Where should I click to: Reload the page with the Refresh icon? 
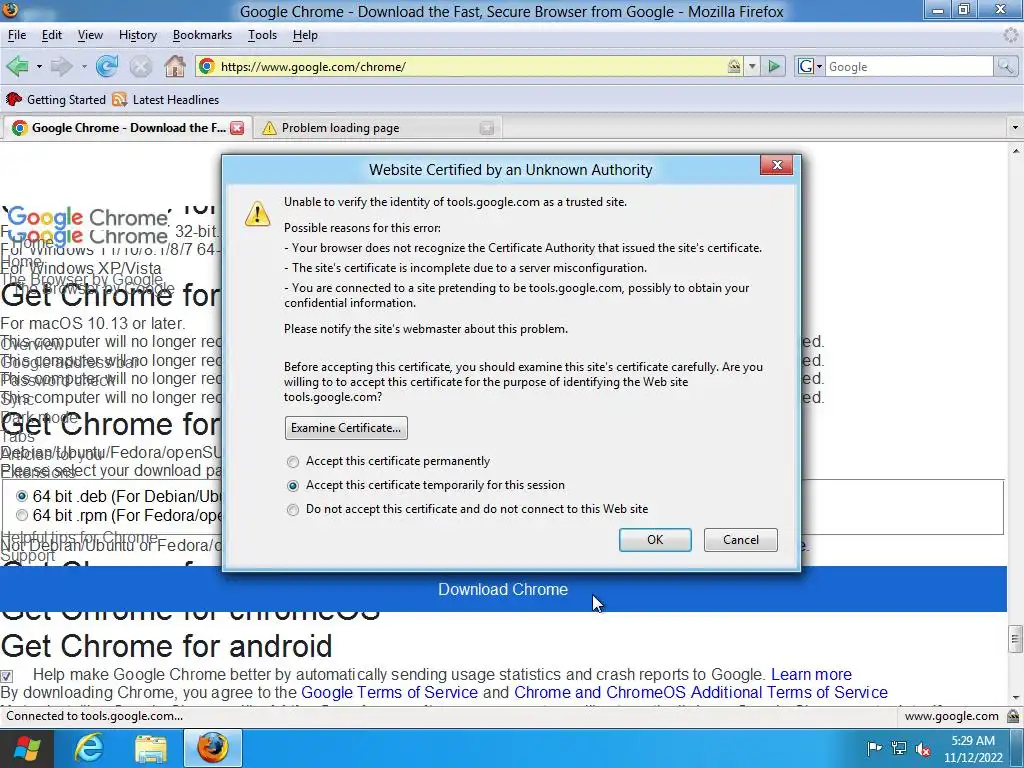coord(107,66)
